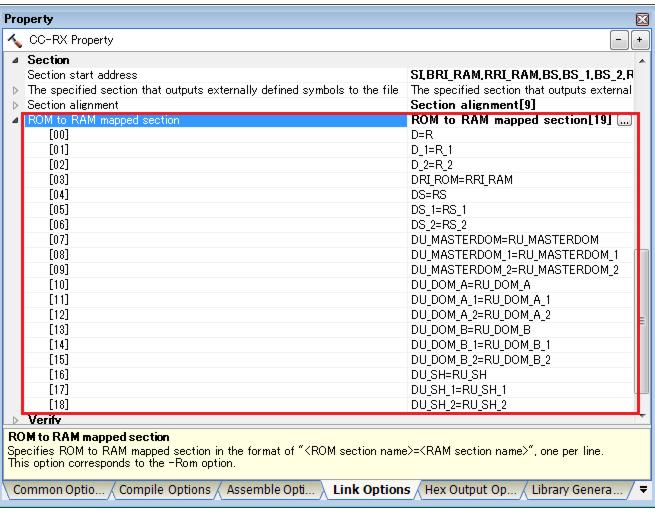Image resolution: width=655 pixels, height=511 pixels.
Task: Click the minus collapse-all button
Action: [x=620, y=40]
